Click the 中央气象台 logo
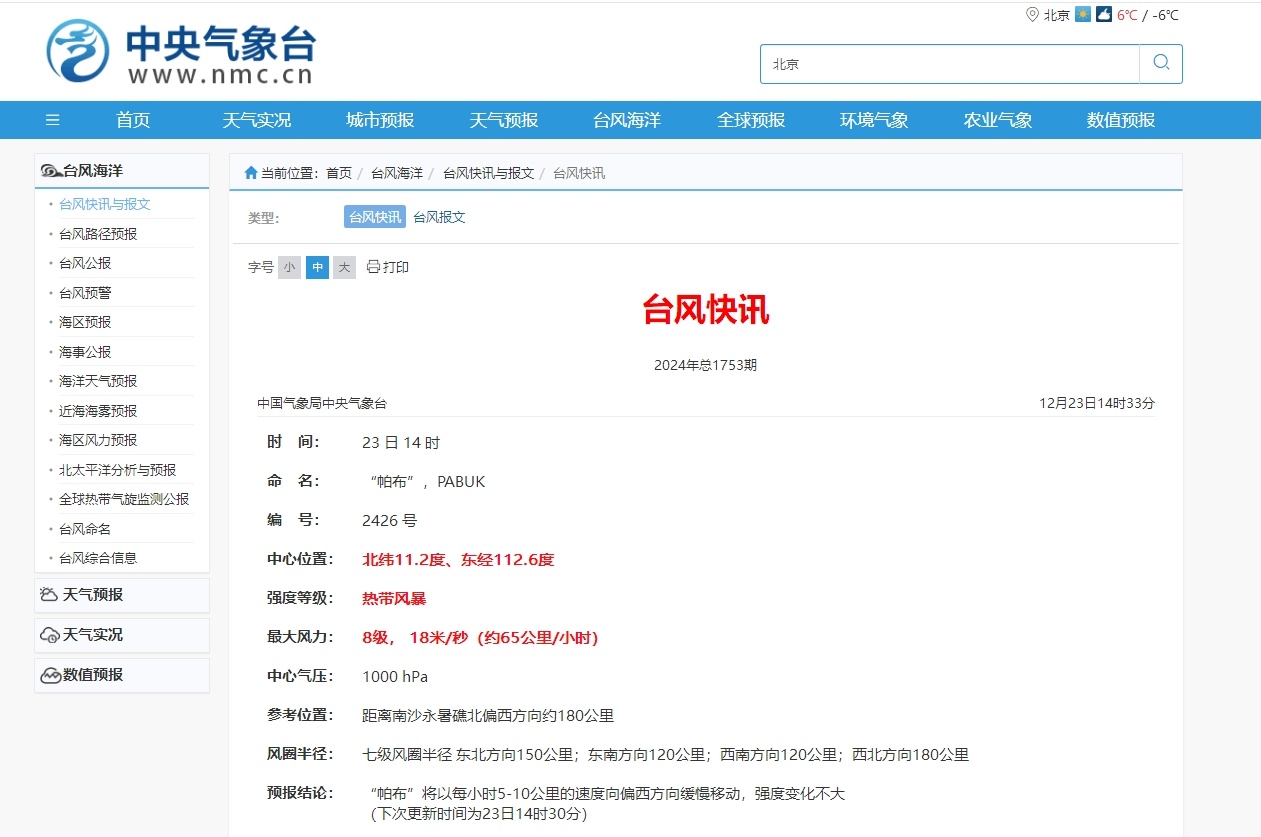Viewport: 1261px width, 837px height. [x=180, y=52]
